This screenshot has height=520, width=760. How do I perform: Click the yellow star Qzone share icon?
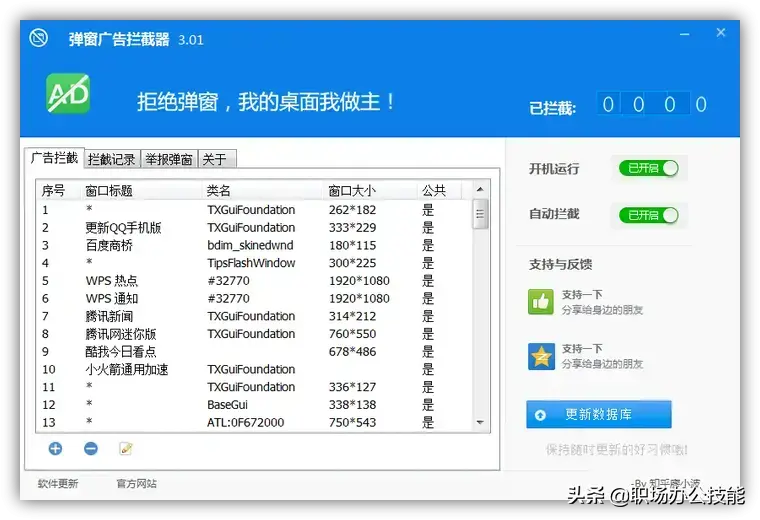[x=541, y=356]
